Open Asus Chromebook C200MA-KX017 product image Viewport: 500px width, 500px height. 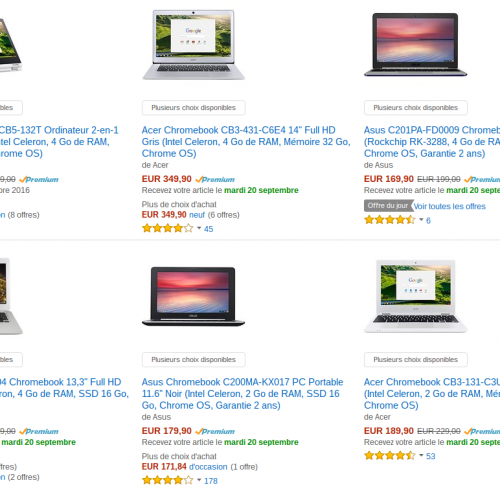click(193, 296)
